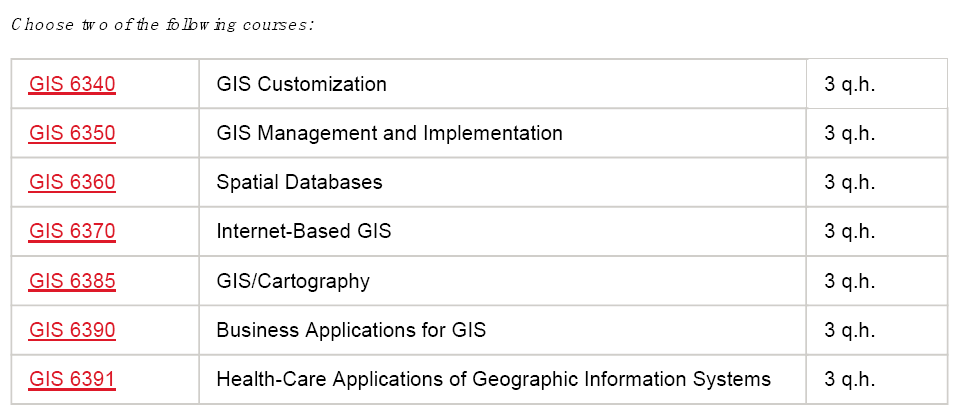Click the GIS 6390 link
The width and height of the screenshot is (958, 410).
(72, 330)
